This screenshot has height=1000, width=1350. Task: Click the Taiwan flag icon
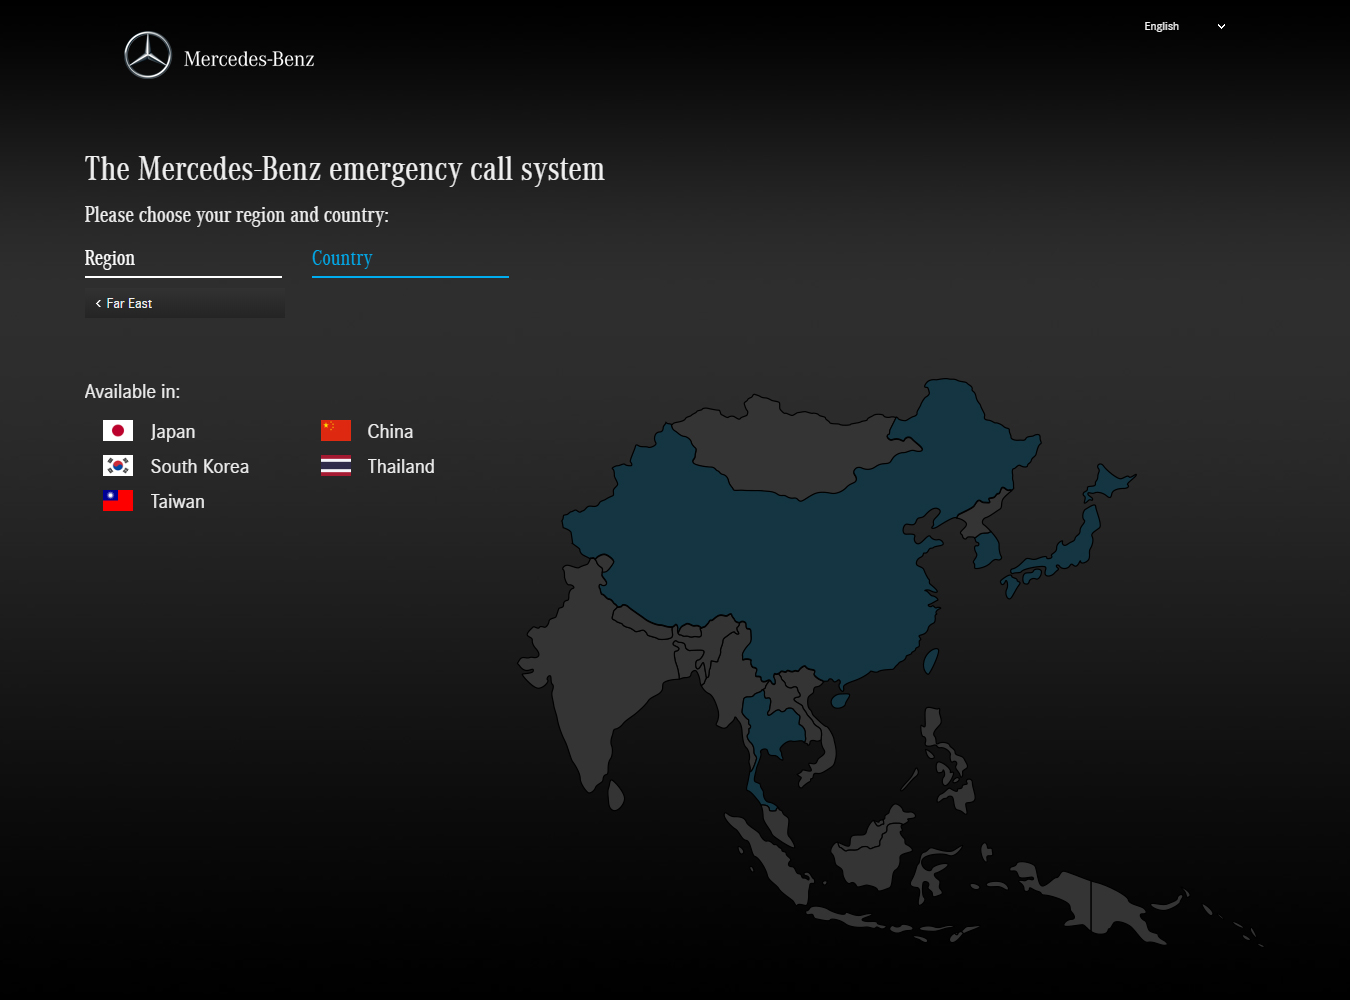click(118, 501)
